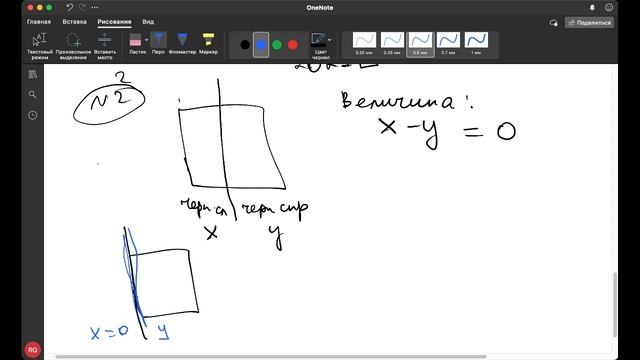This screenshot has height=360, width=640.
Task: Click the RG account avatar
Action: click(33, 350)
